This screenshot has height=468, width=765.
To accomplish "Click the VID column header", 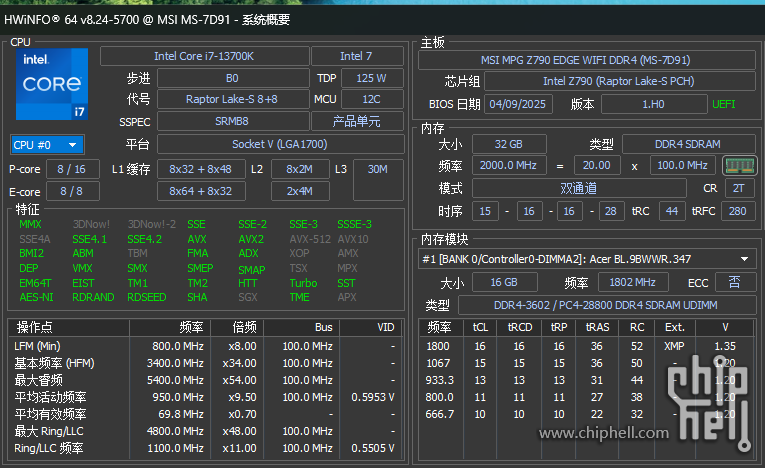I will click(x=371, y=327).
